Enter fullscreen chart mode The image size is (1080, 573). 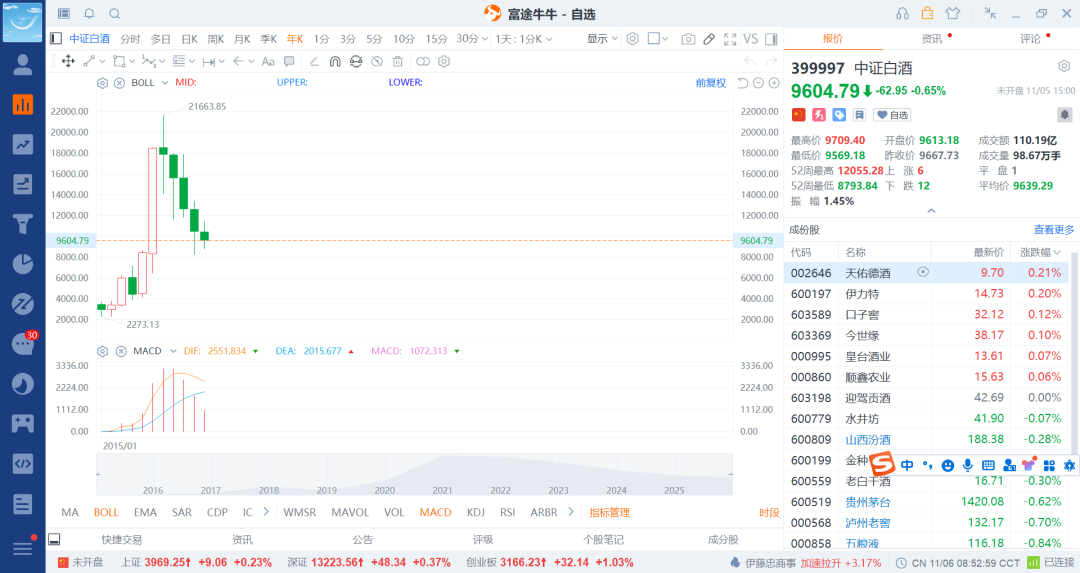pyautogui.click(x=730, y=39)
